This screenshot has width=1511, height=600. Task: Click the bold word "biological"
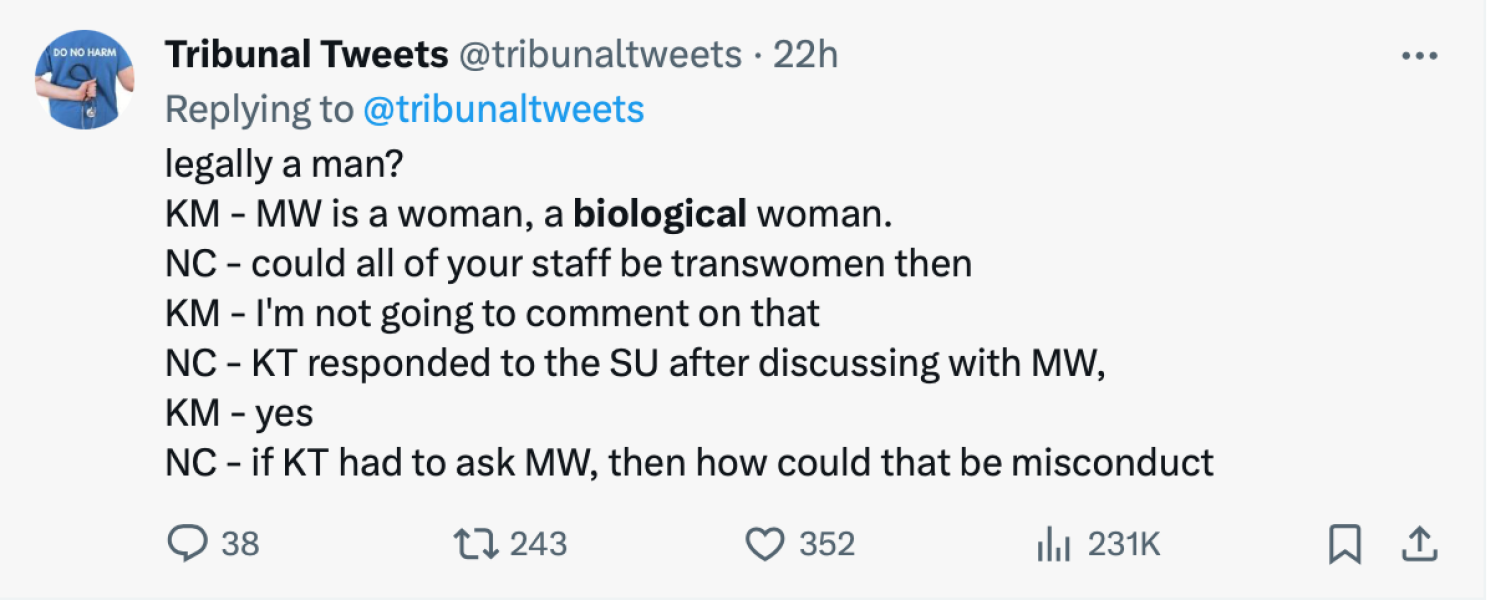659,213
